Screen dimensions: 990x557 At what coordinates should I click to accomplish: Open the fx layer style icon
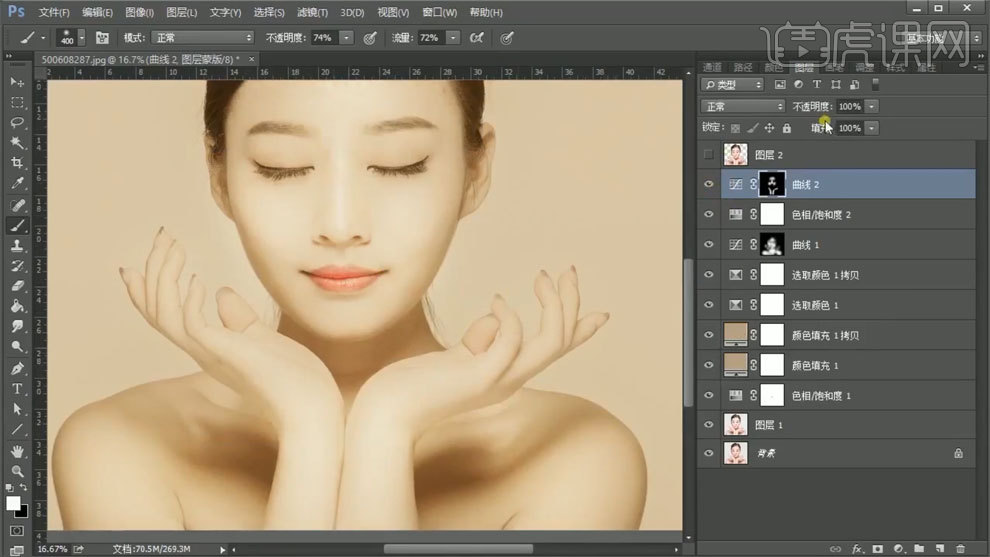tap(857, 549)
